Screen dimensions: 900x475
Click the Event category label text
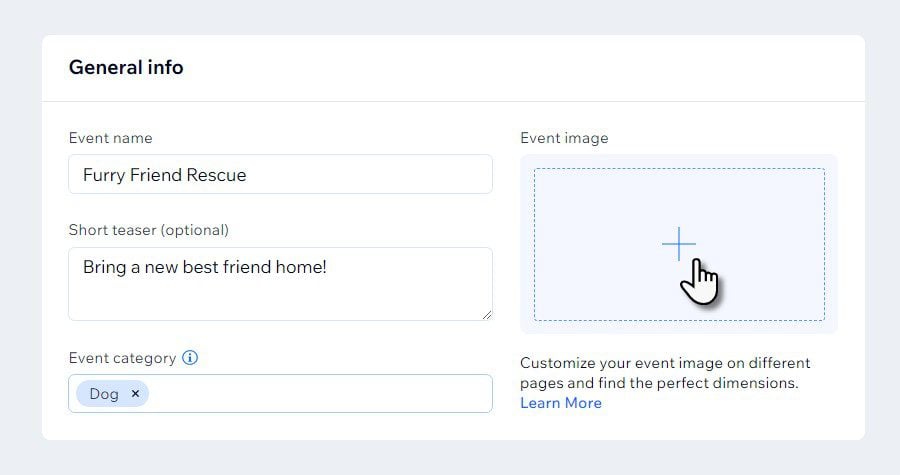pyautogui.click(x=122, y=357)
